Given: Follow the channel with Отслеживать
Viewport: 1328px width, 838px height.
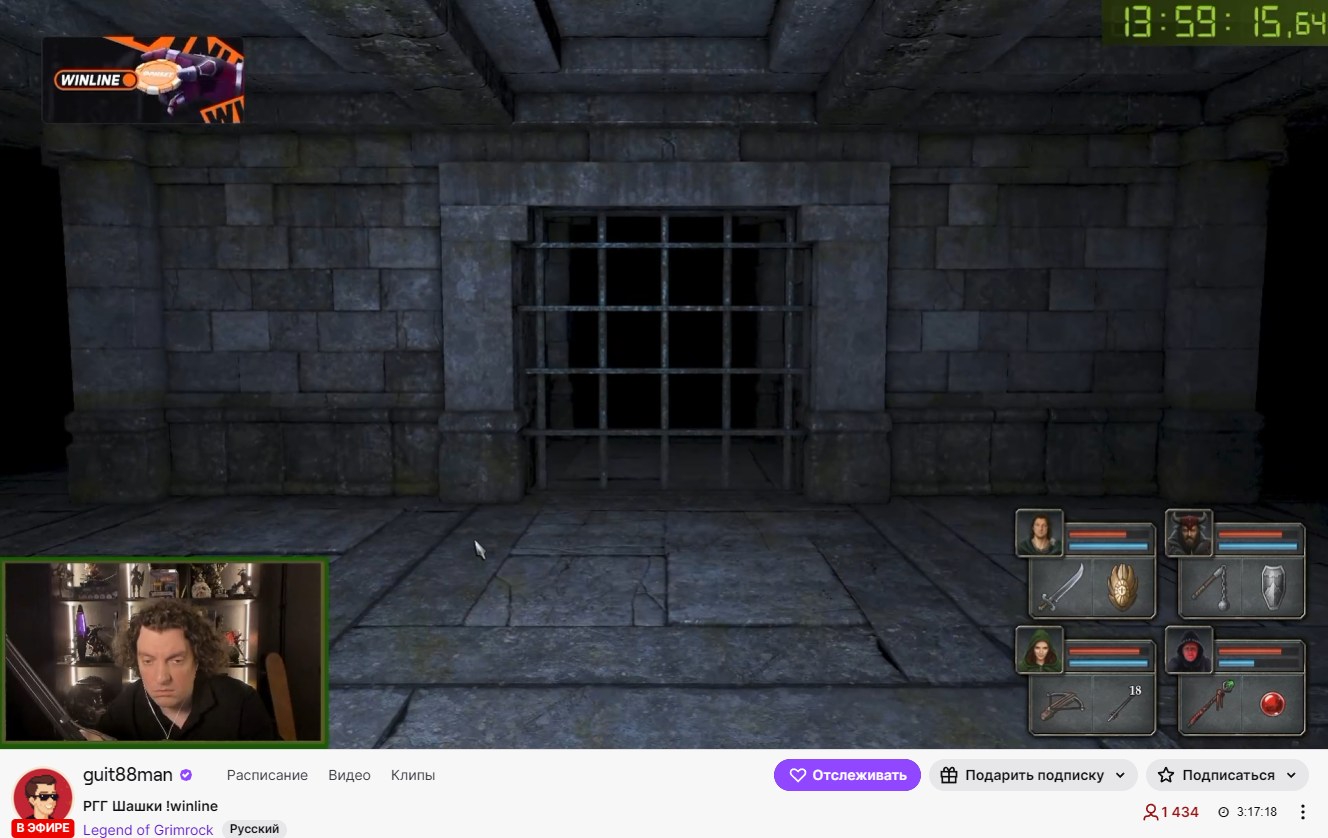Looking at the screenshot, I should coord(847,775).
